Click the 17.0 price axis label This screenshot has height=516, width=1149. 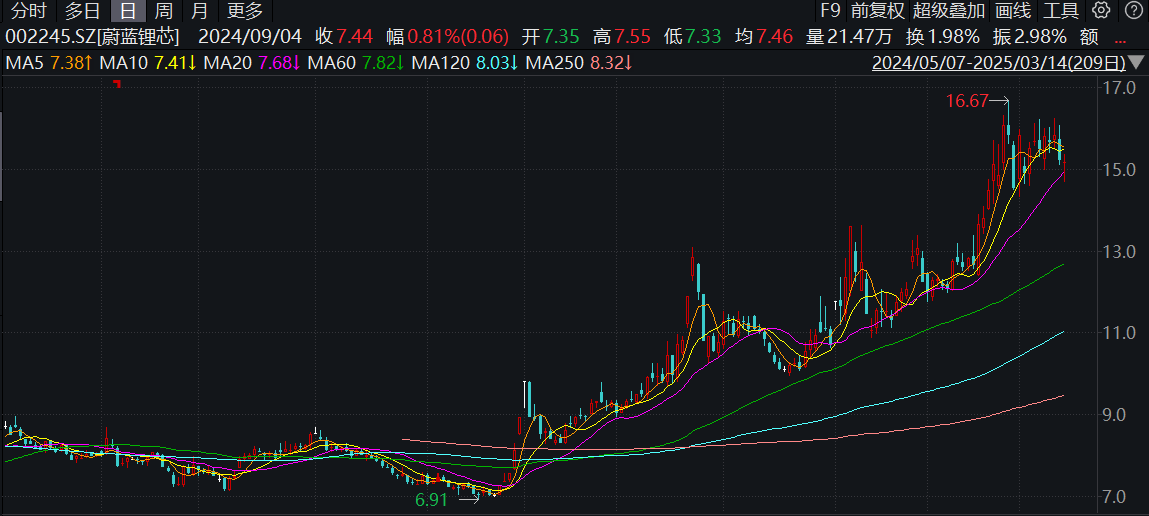click(x=1118, y=88)
